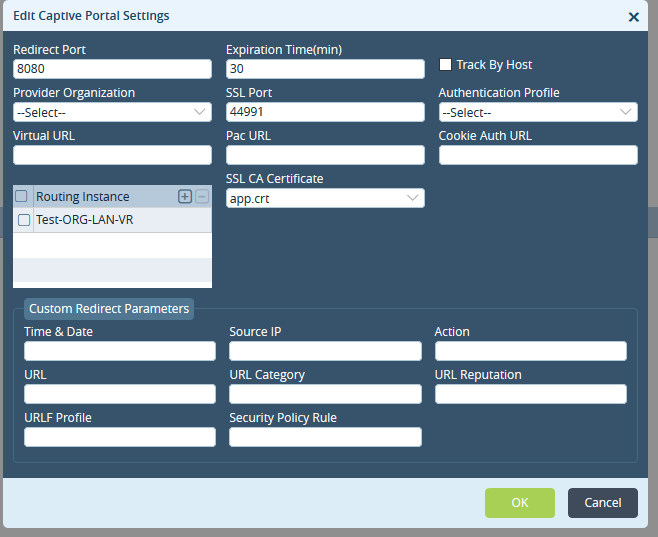Screen dimensions: 658x537
Task: Focus the Pac URL text box
Action: pyautogui.click(x=325, y=155)
